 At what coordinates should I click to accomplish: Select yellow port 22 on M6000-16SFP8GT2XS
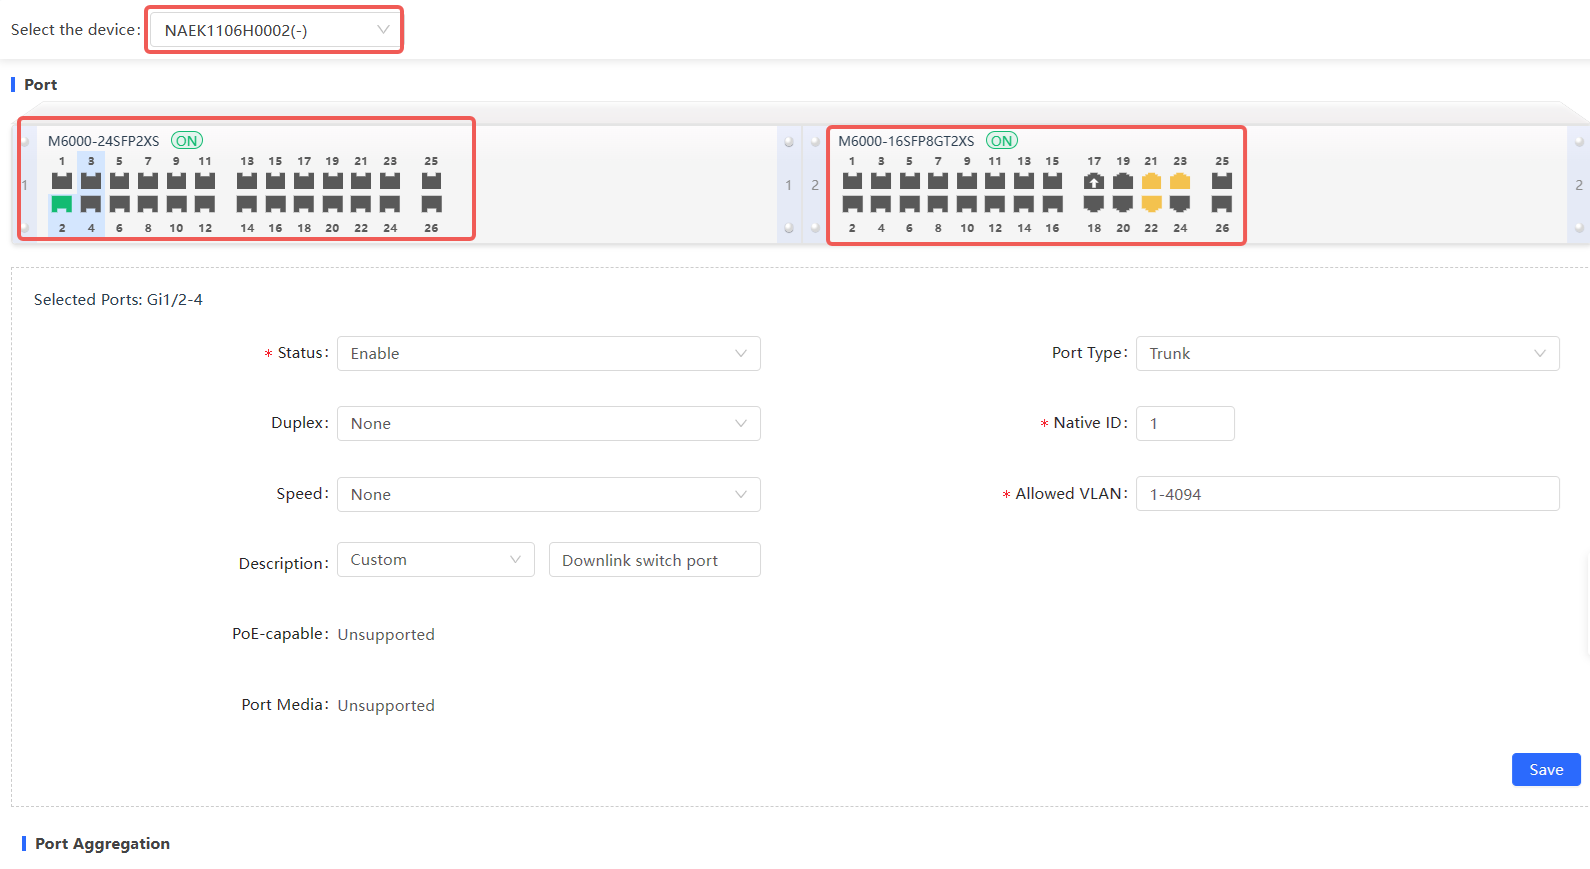pos(1151,204)
